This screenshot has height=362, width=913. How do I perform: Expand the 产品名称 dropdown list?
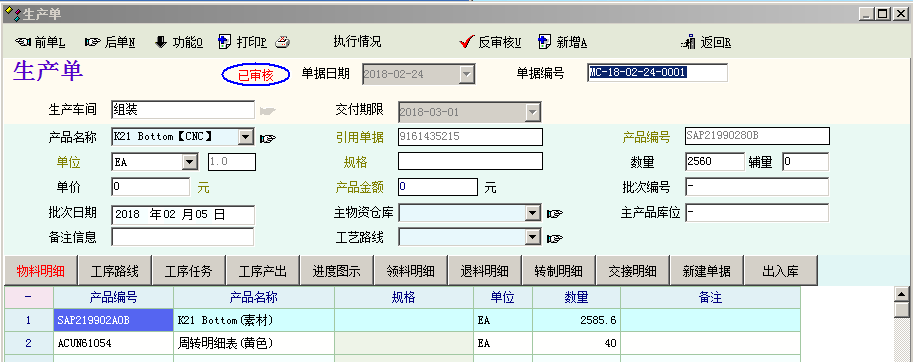246,137
